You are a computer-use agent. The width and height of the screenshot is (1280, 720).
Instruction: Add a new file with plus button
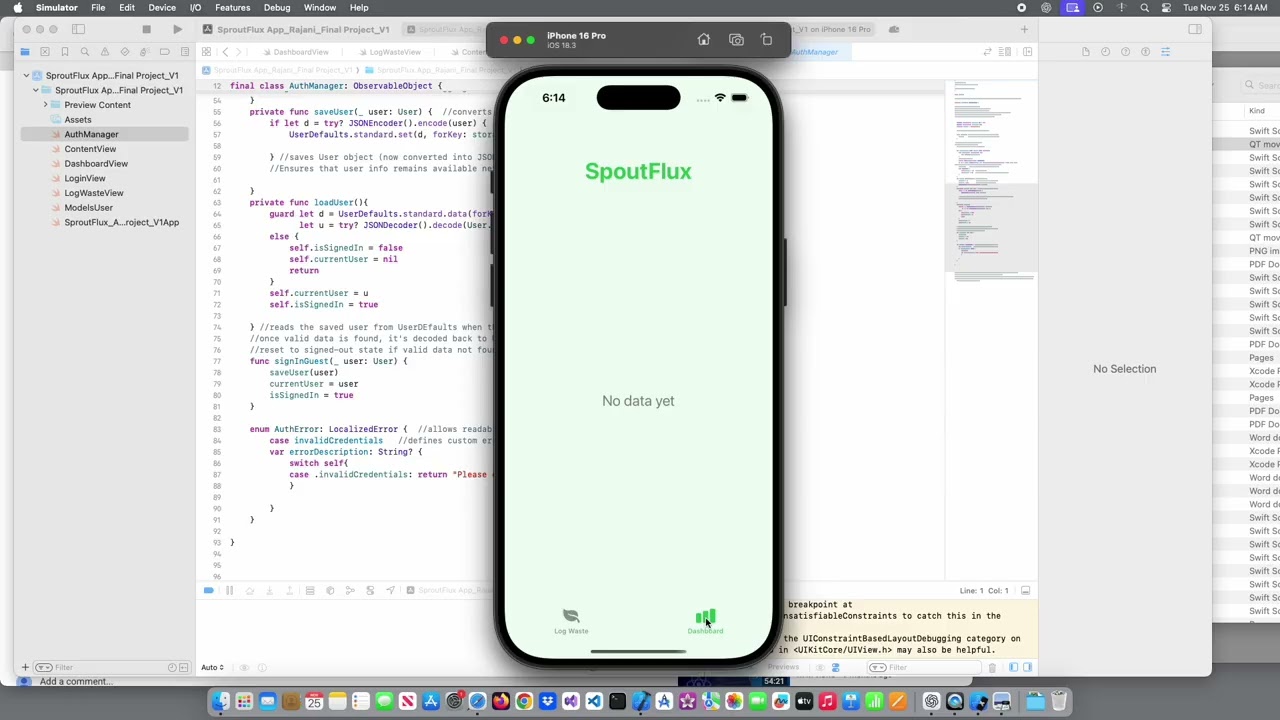tap(25, 667)
